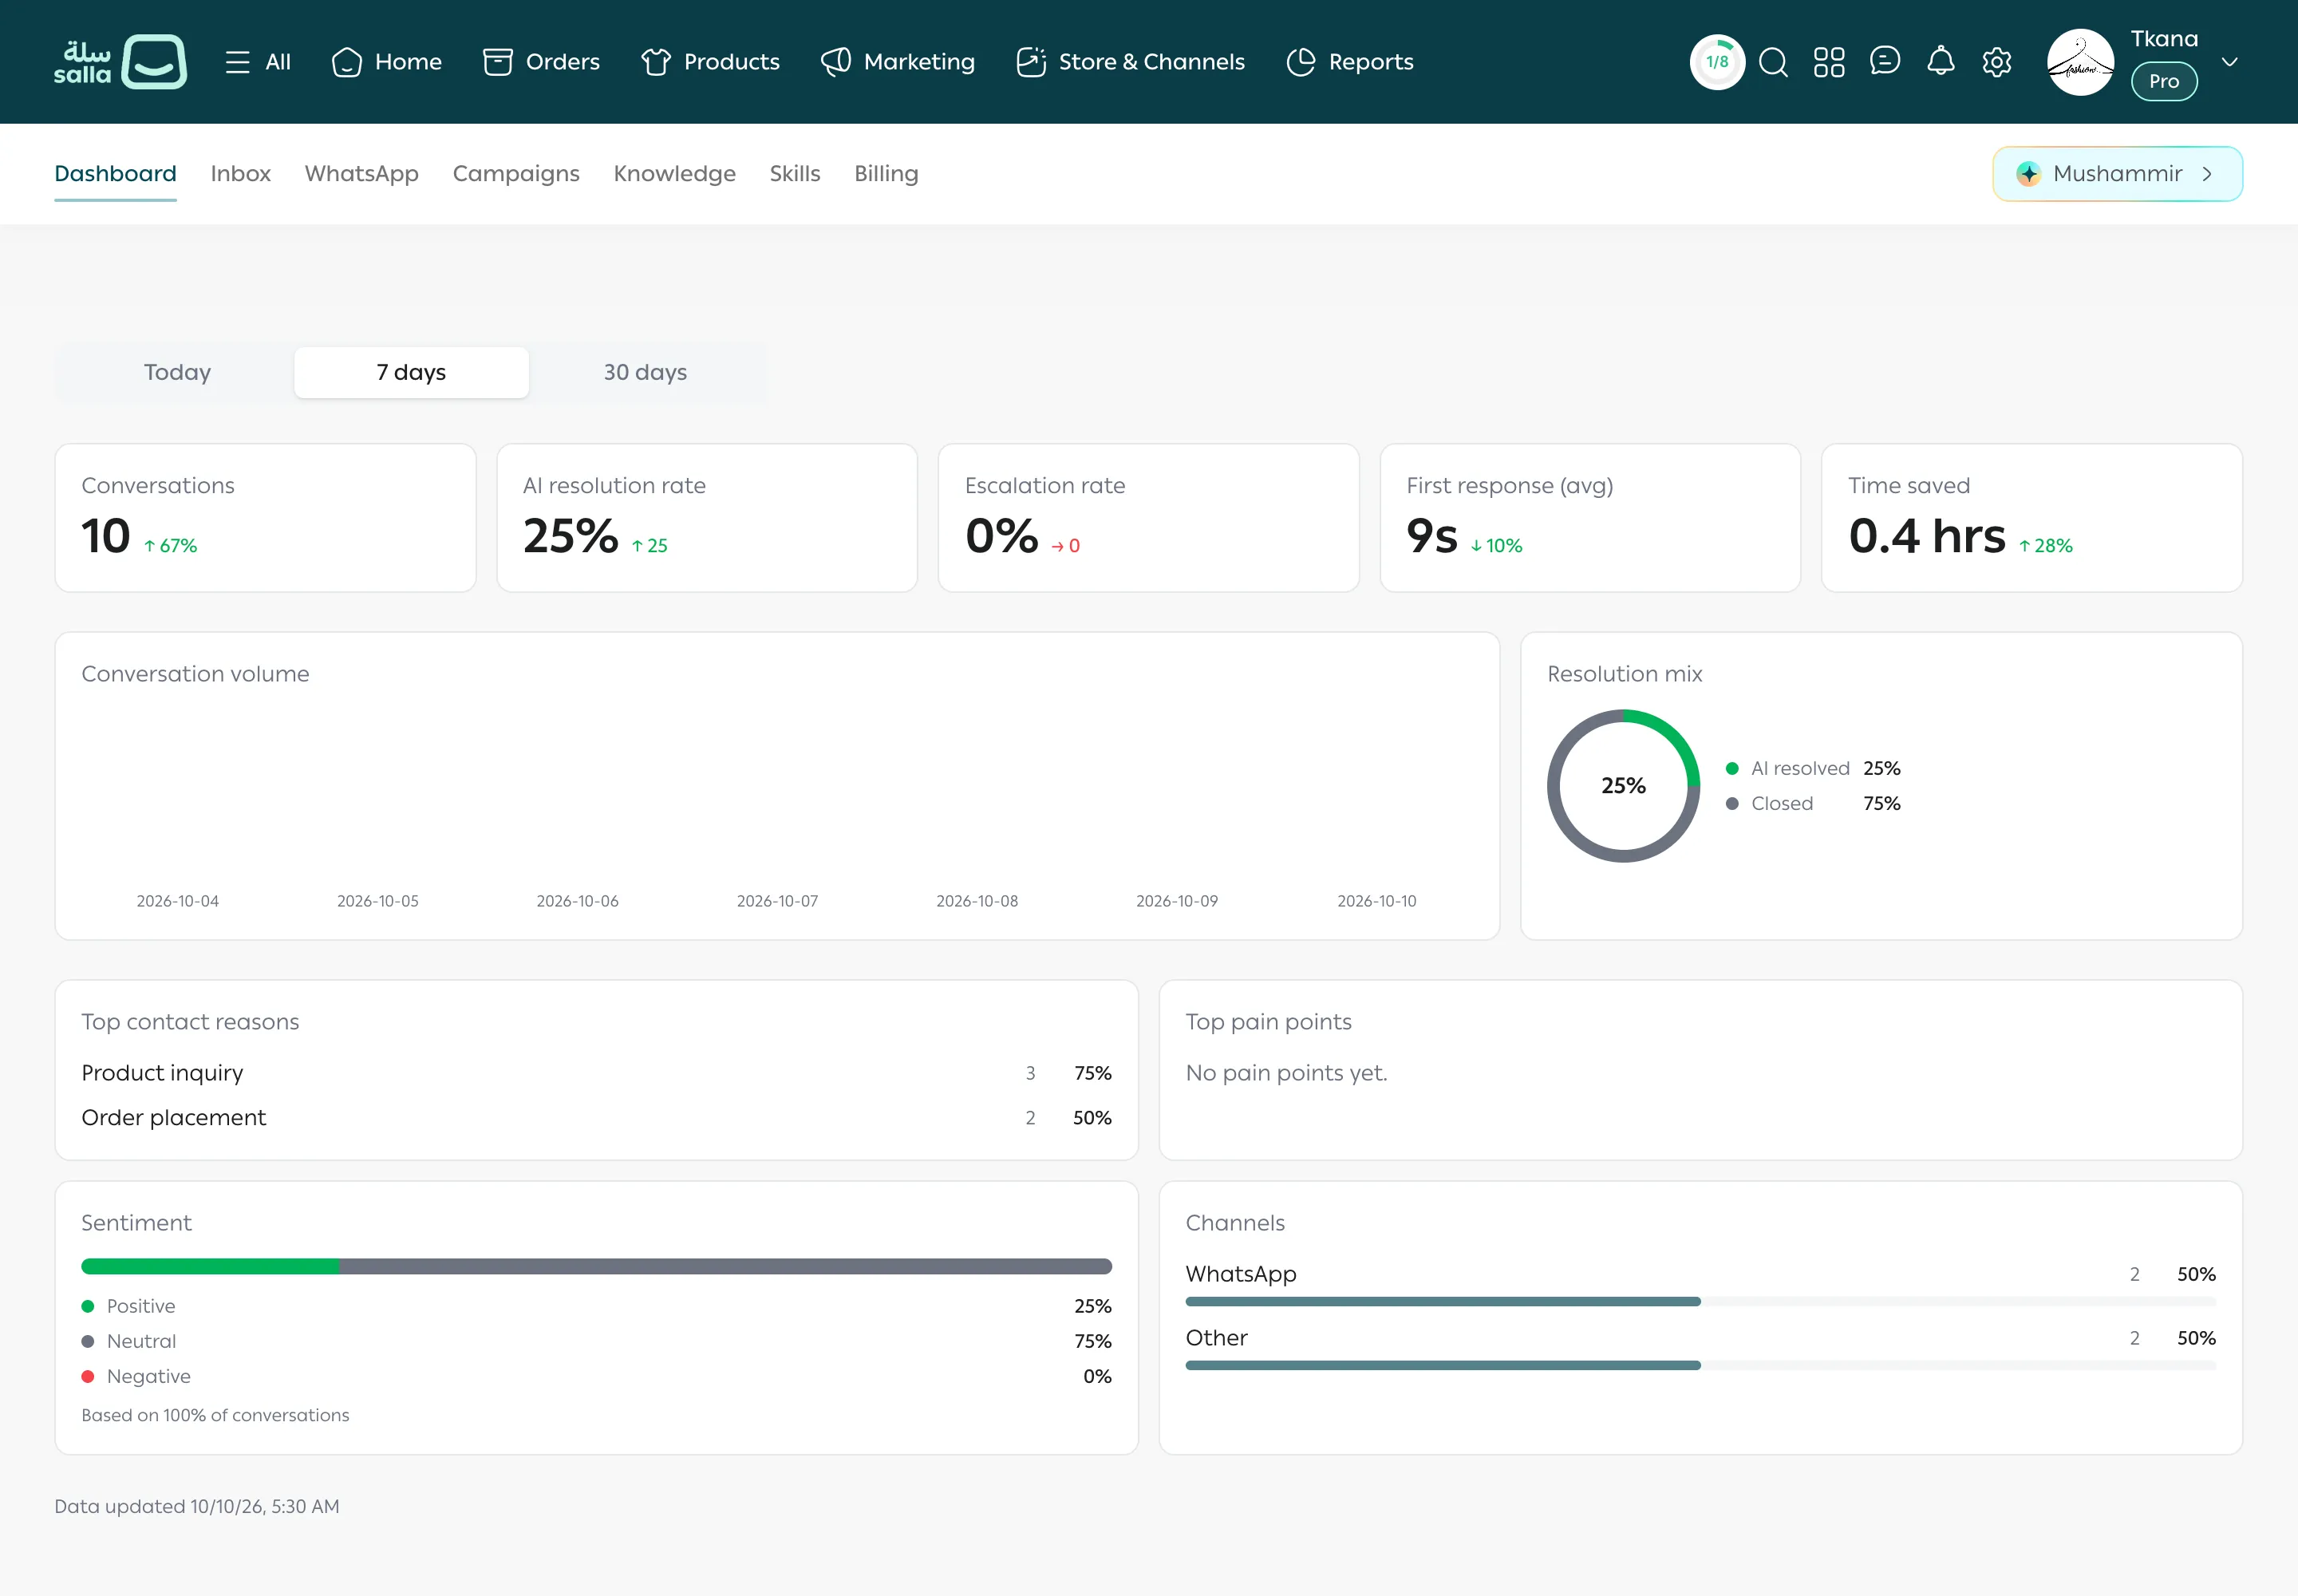This screenshot has width=2298, height=1596.
Task: Open the Campaigns tab
Action: pyautogui.click(x=516, y=174)
